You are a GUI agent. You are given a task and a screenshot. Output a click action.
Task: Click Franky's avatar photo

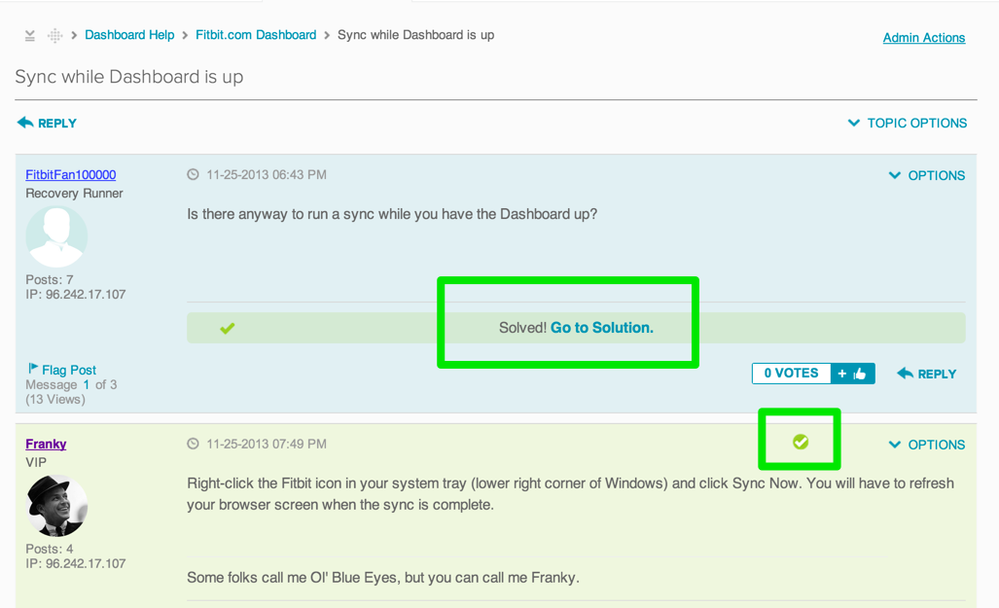[57, 506]
